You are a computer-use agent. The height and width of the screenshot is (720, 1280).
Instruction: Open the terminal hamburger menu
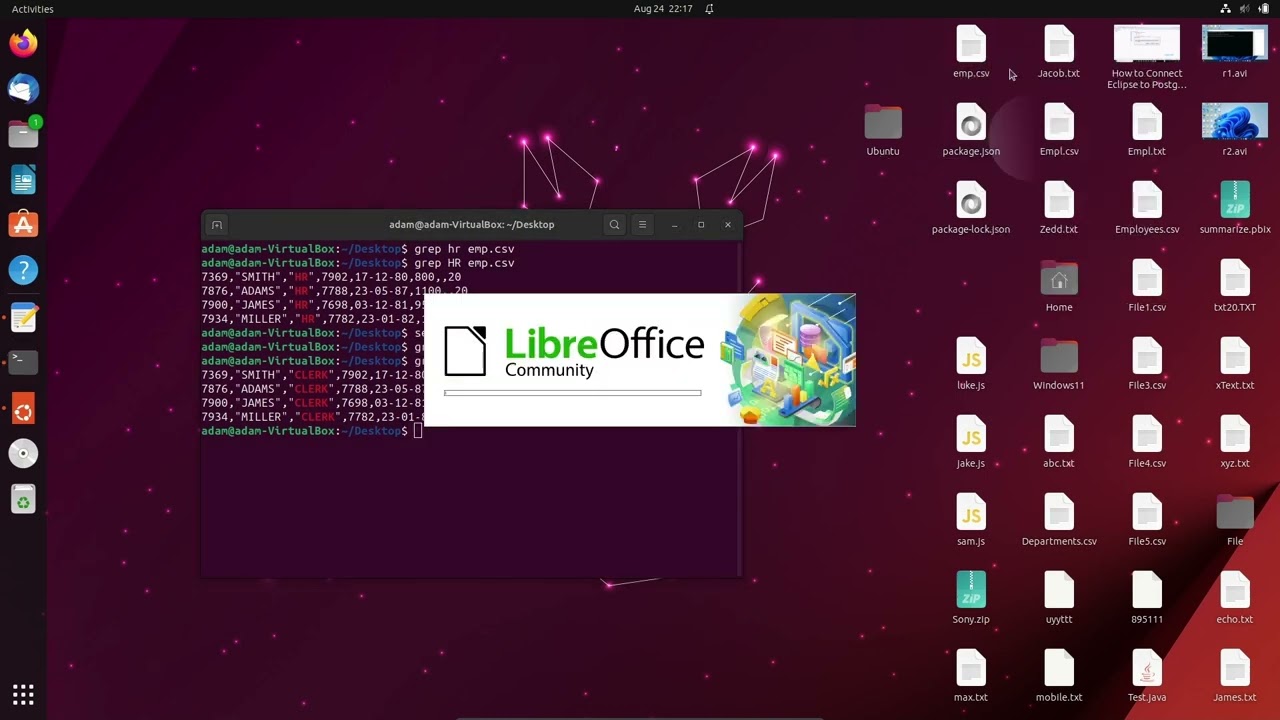point(642,225)
